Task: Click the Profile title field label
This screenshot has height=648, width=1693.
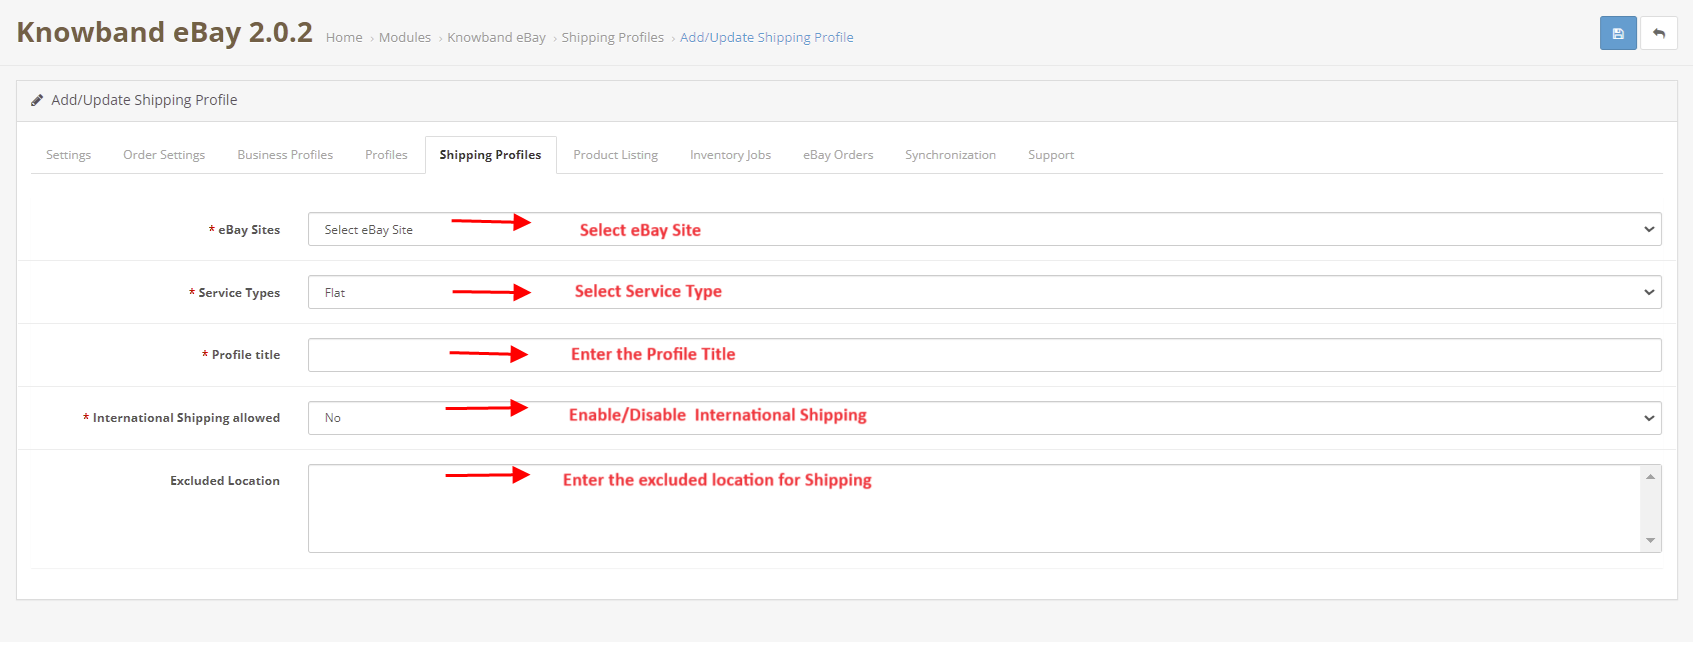Action: click(241, 355)
